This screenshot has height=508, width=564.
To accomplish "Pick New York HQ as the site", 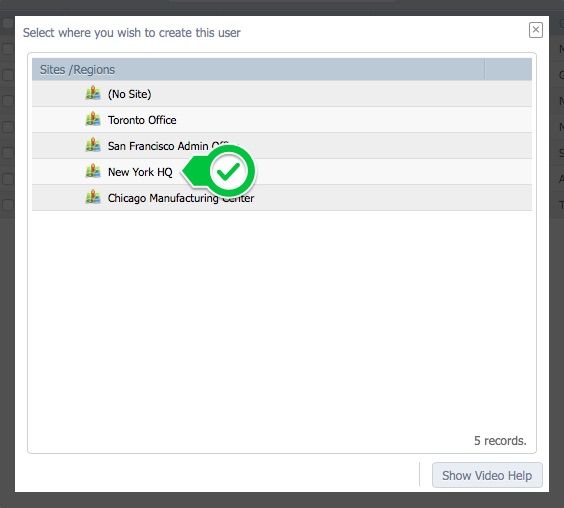I will pos(282,172).
